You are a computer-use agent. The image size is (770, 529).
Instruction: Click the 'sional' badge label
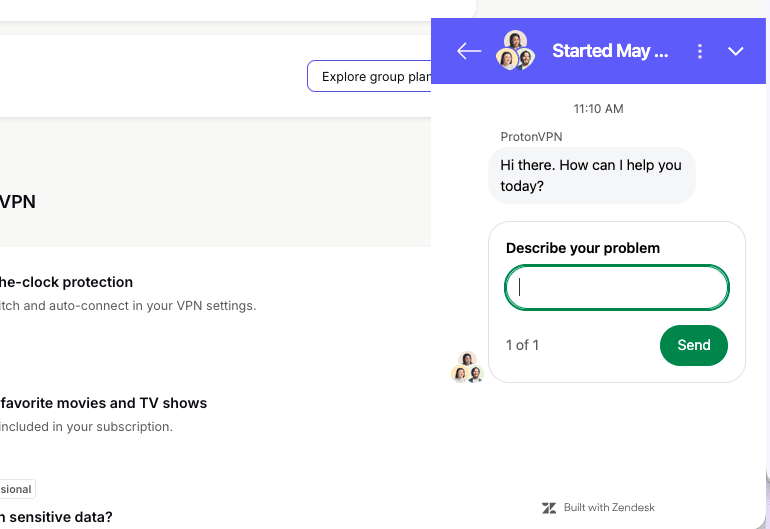click(x=16, y=489)
